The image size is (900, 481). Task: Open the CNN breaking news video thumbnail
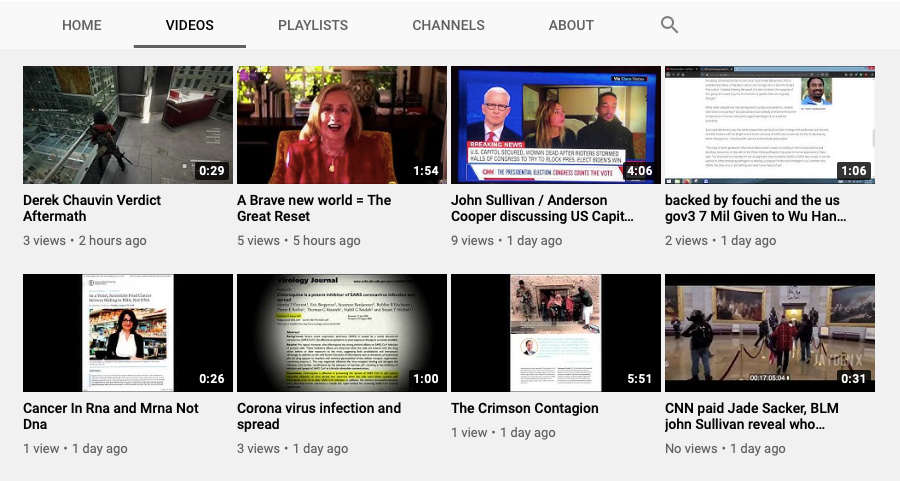click(556, 125)
